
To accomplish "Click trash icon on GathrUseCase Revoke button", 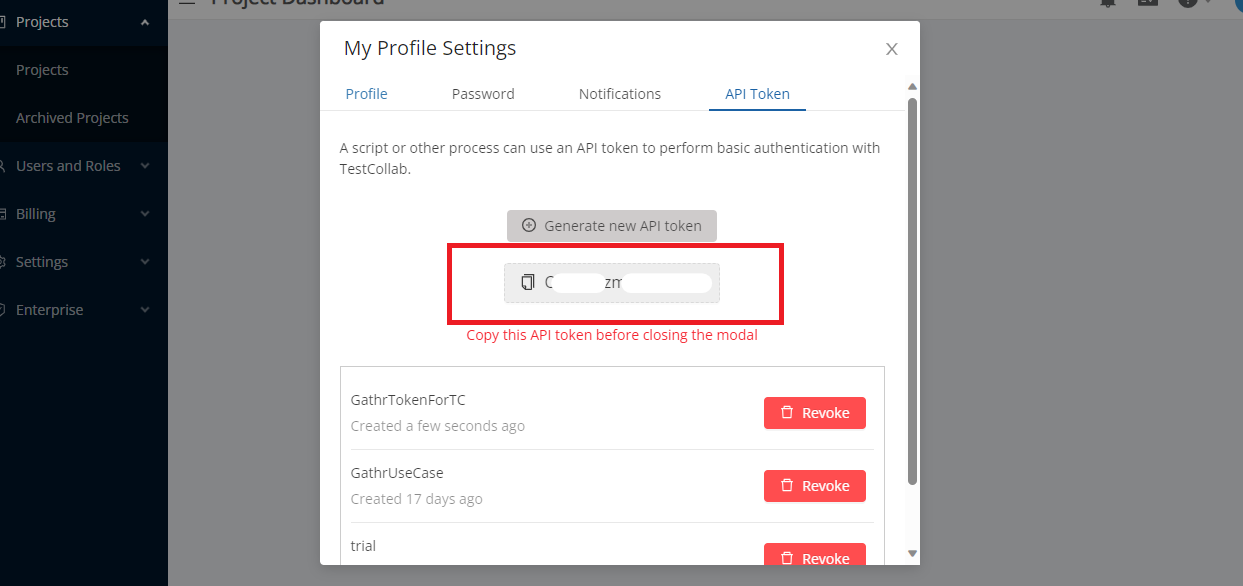I will pyautogui.click(x=787, y=485).
